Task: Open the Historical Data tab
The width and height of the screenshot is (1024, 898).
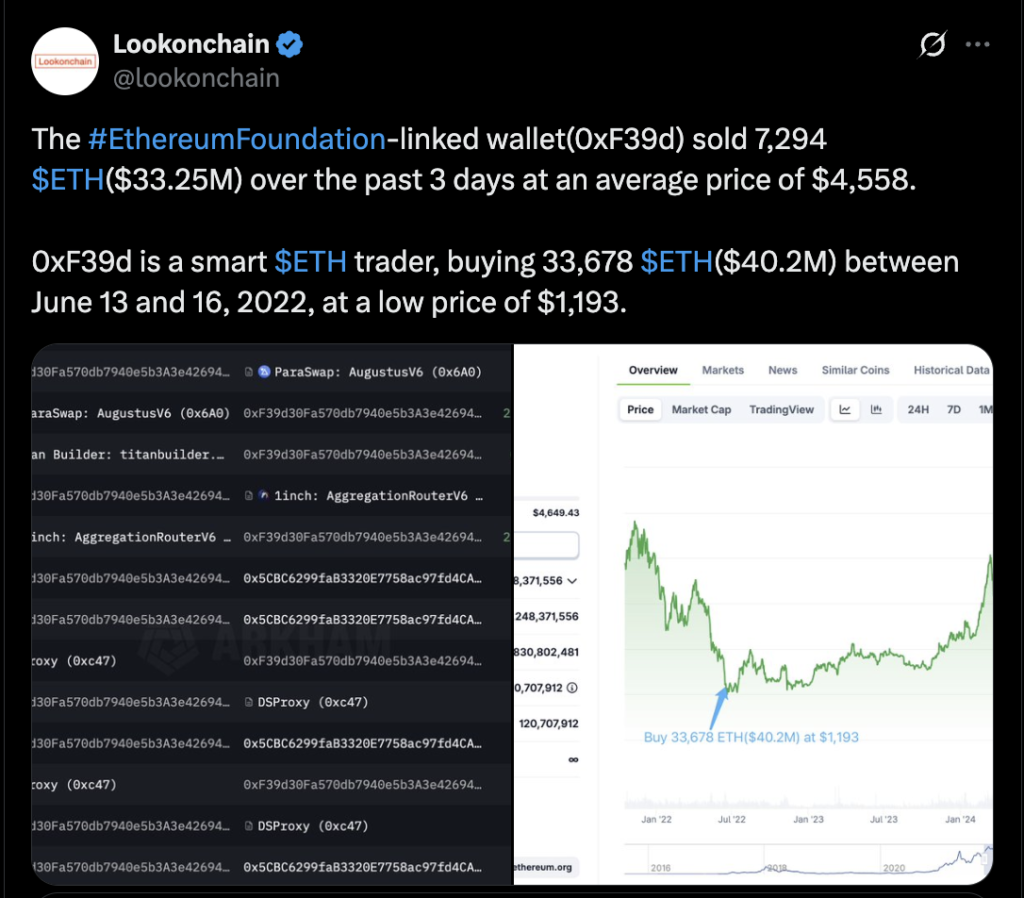Action: pos(950,370)
